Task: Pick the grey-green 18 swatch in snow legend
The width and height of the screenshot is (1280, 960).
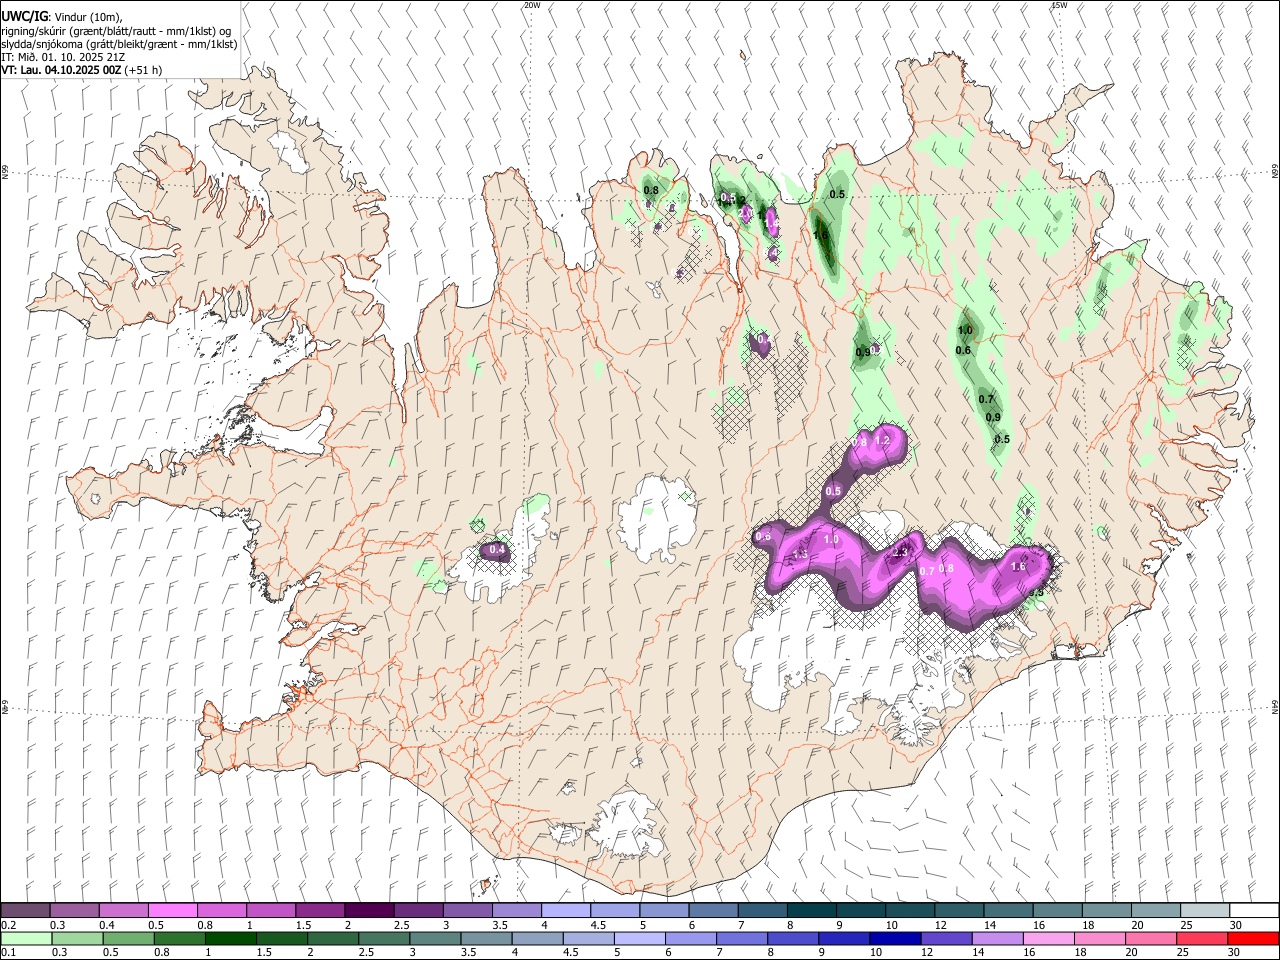Action: click(x=1105, y=910)
